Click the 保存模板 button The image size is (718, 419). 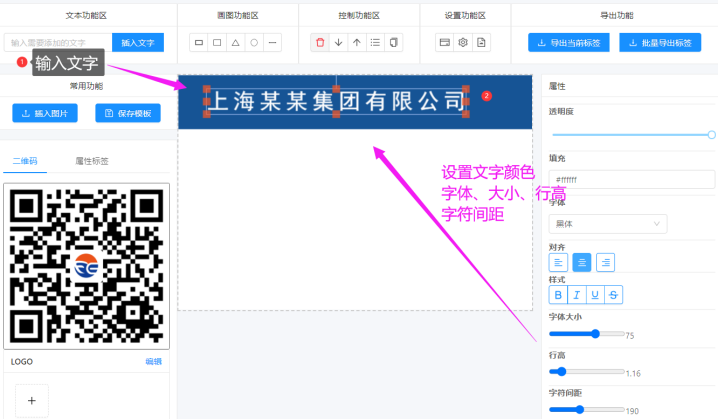(128, 113)
